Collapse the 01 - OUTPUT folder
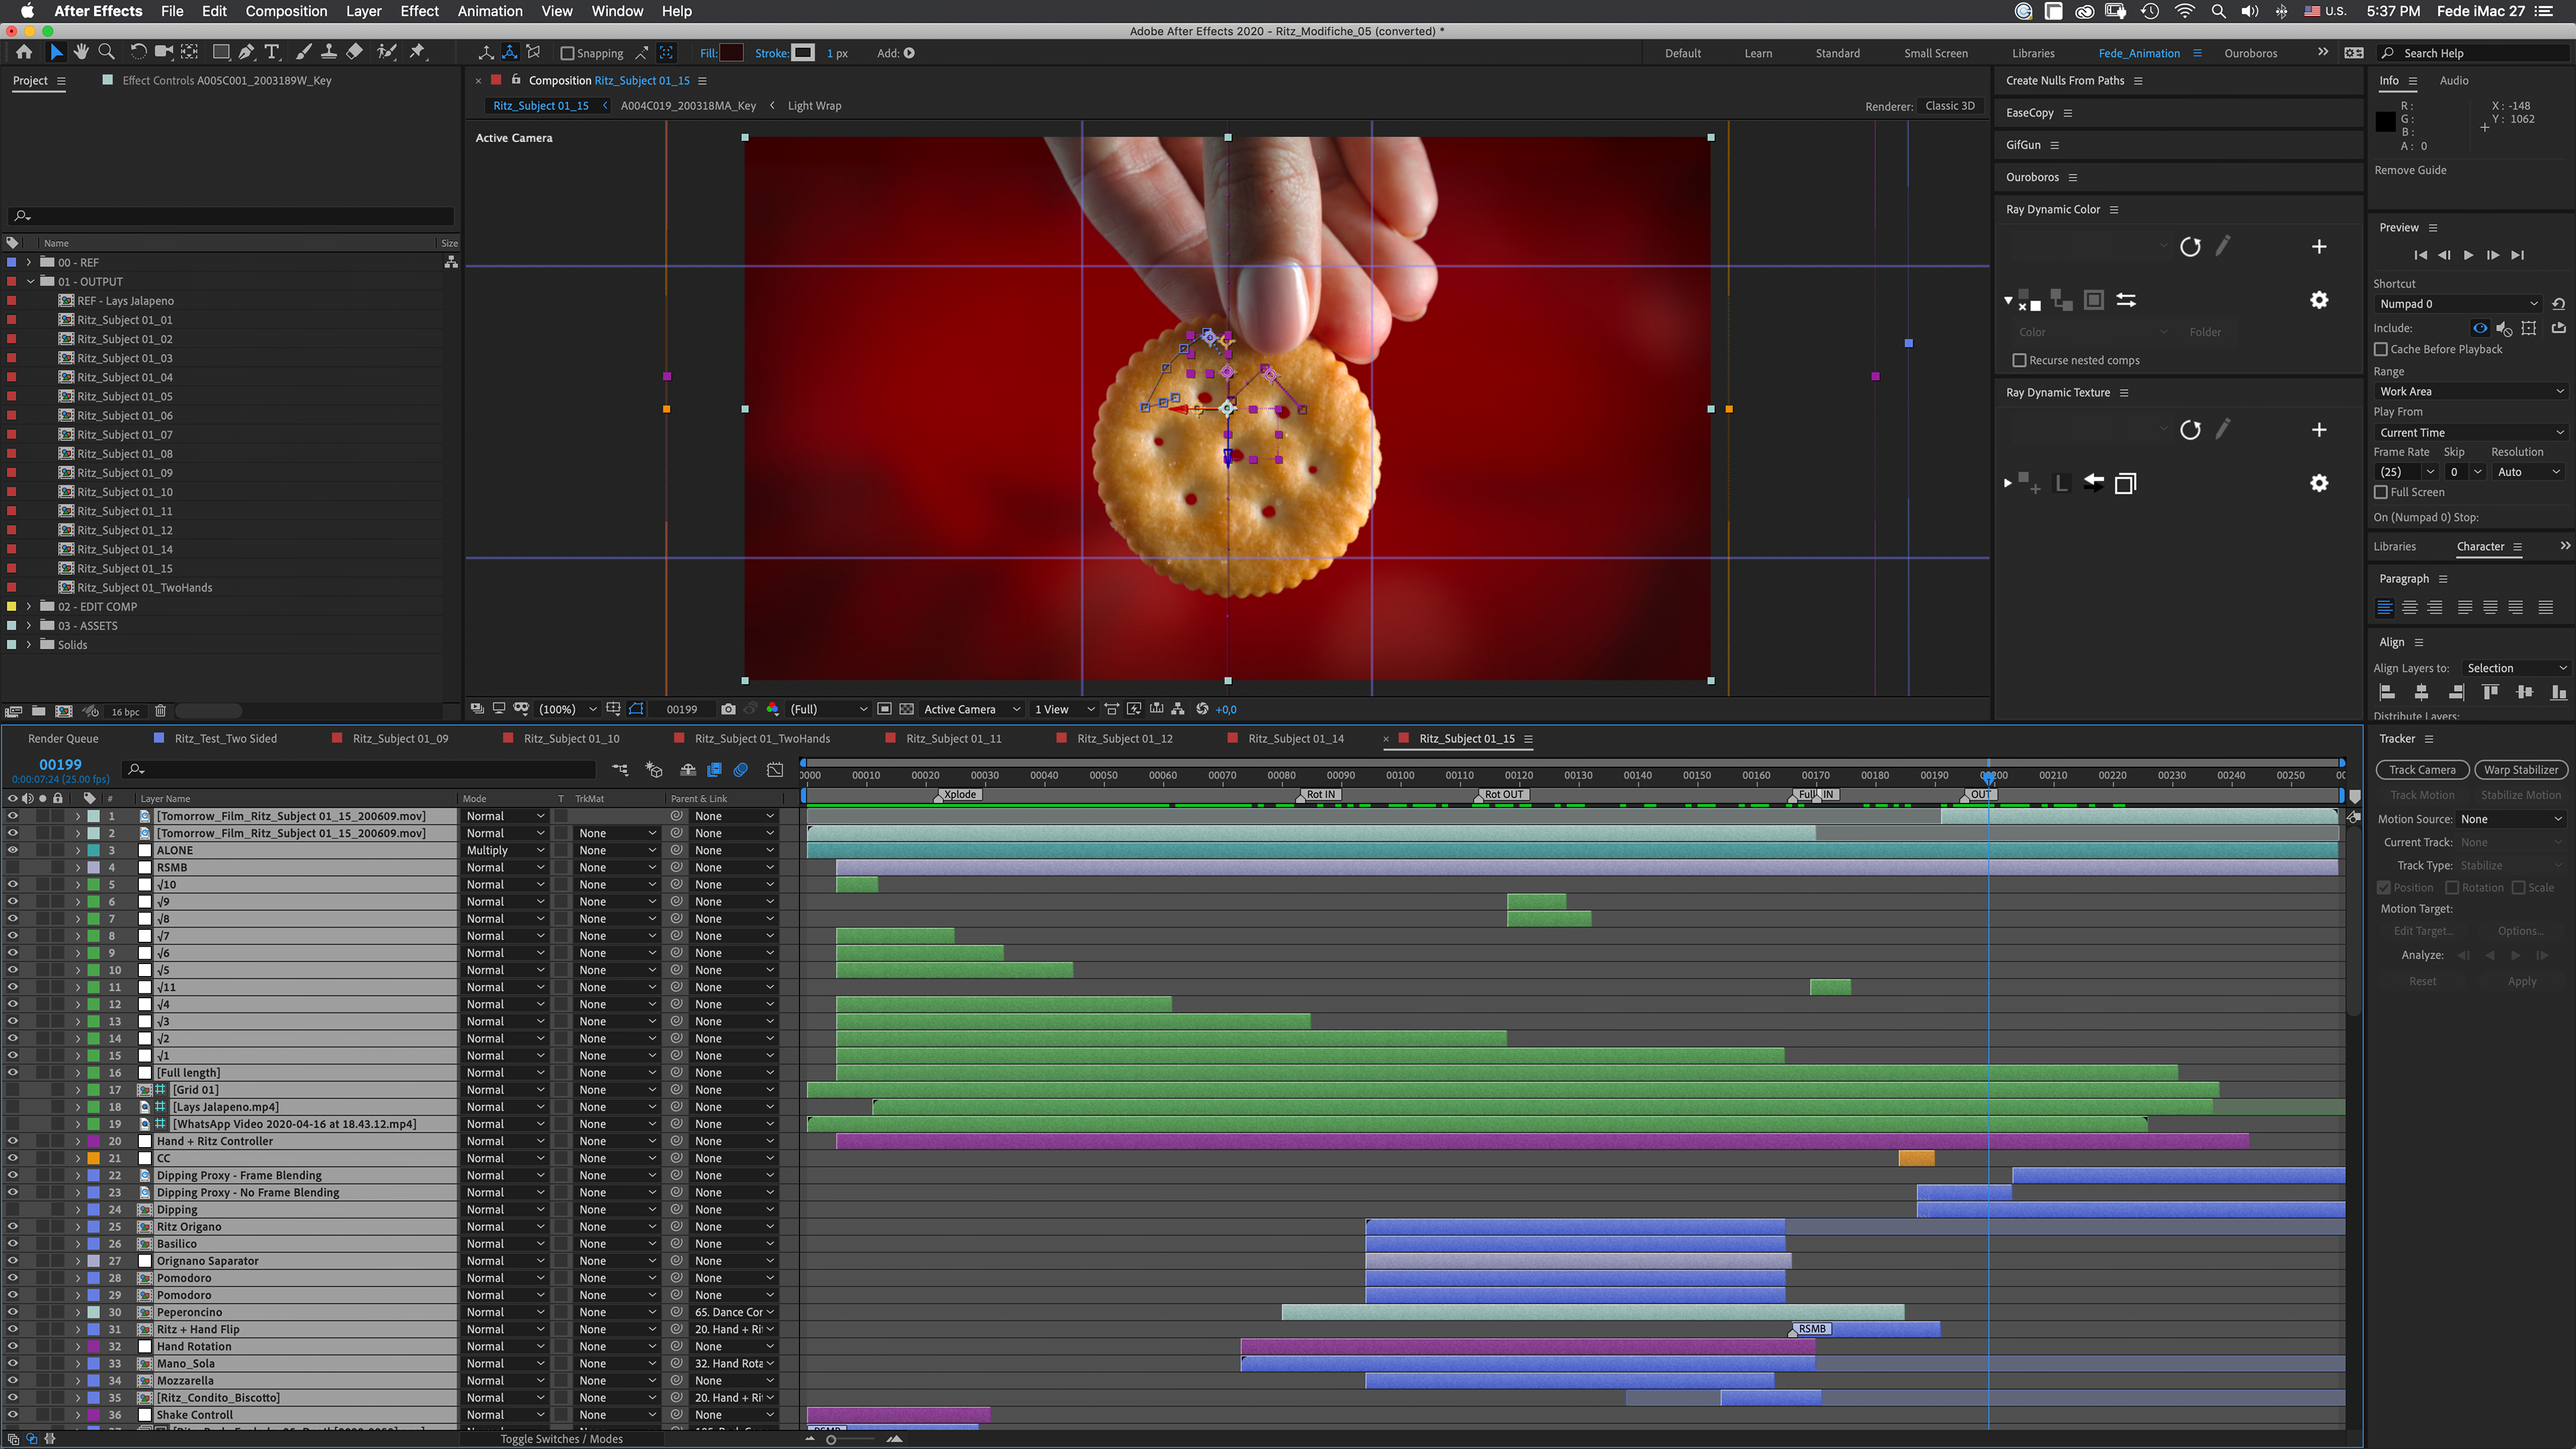Image resolution: width=2576 pixels, height=1449 pixels. 29,281
